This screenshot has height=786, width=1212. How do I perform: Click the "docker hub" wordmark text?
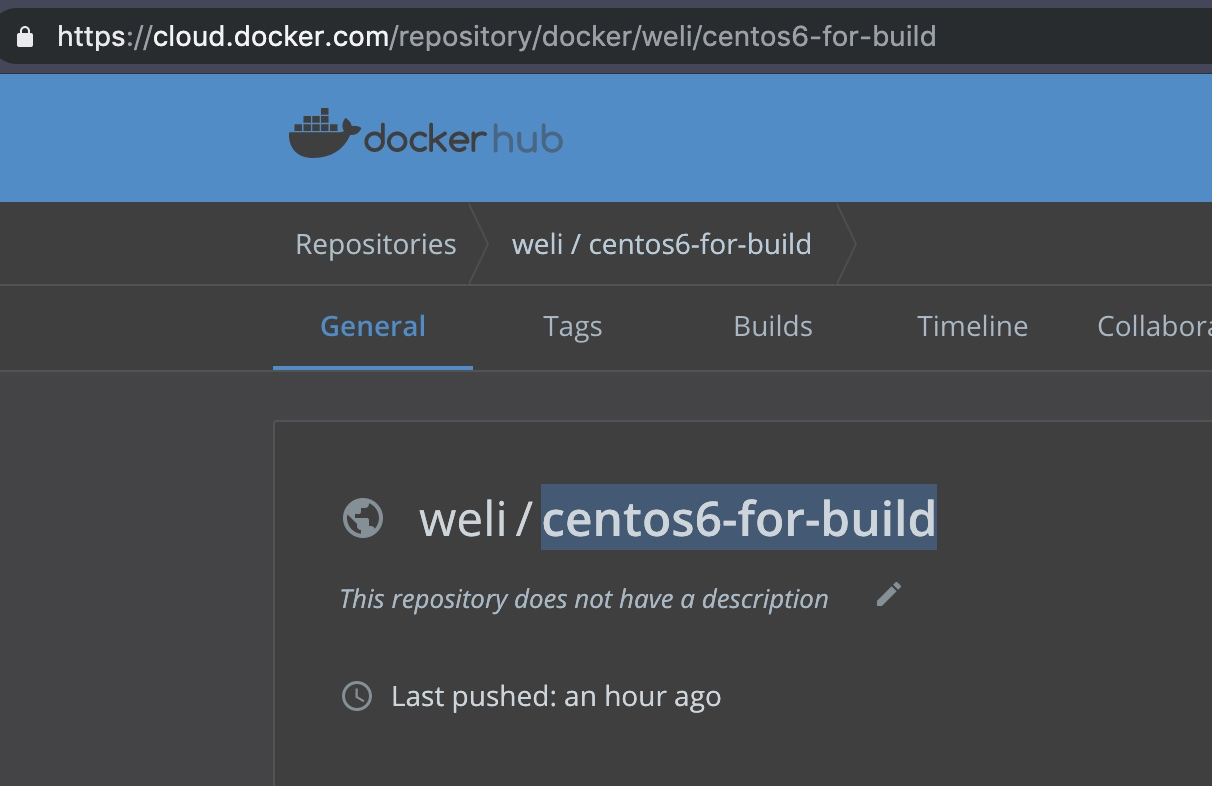coord(463,139)
